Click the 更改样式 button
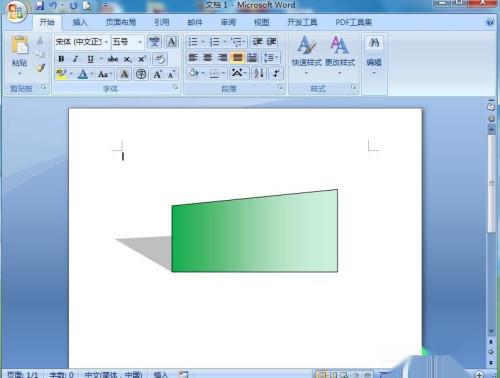500x378 pixels. (340, 52)
